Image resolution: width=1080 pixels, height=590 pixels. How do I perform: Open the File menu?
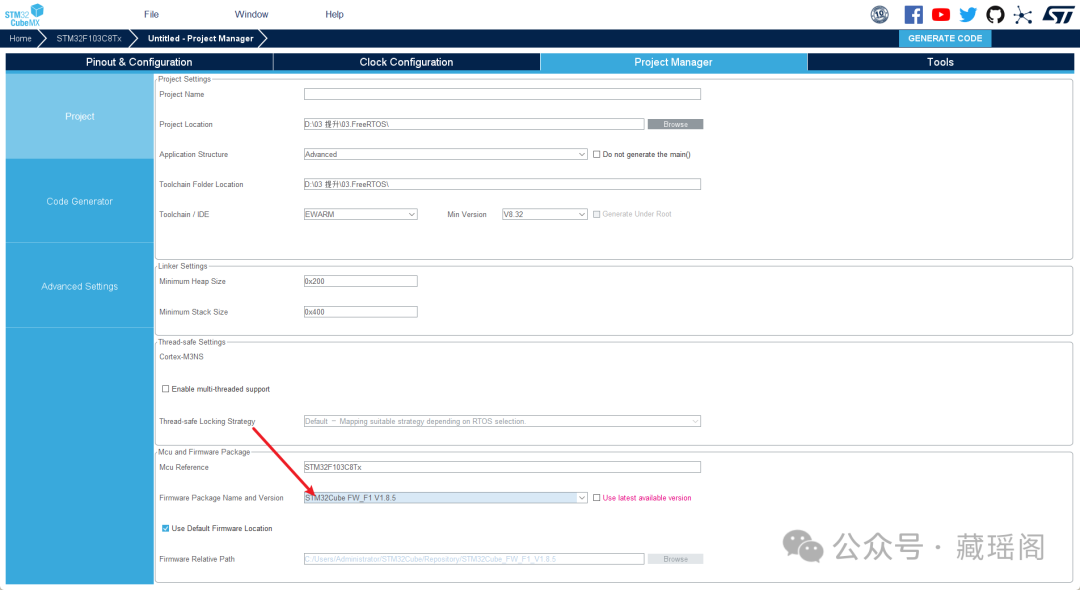click(x=151, y=14)
